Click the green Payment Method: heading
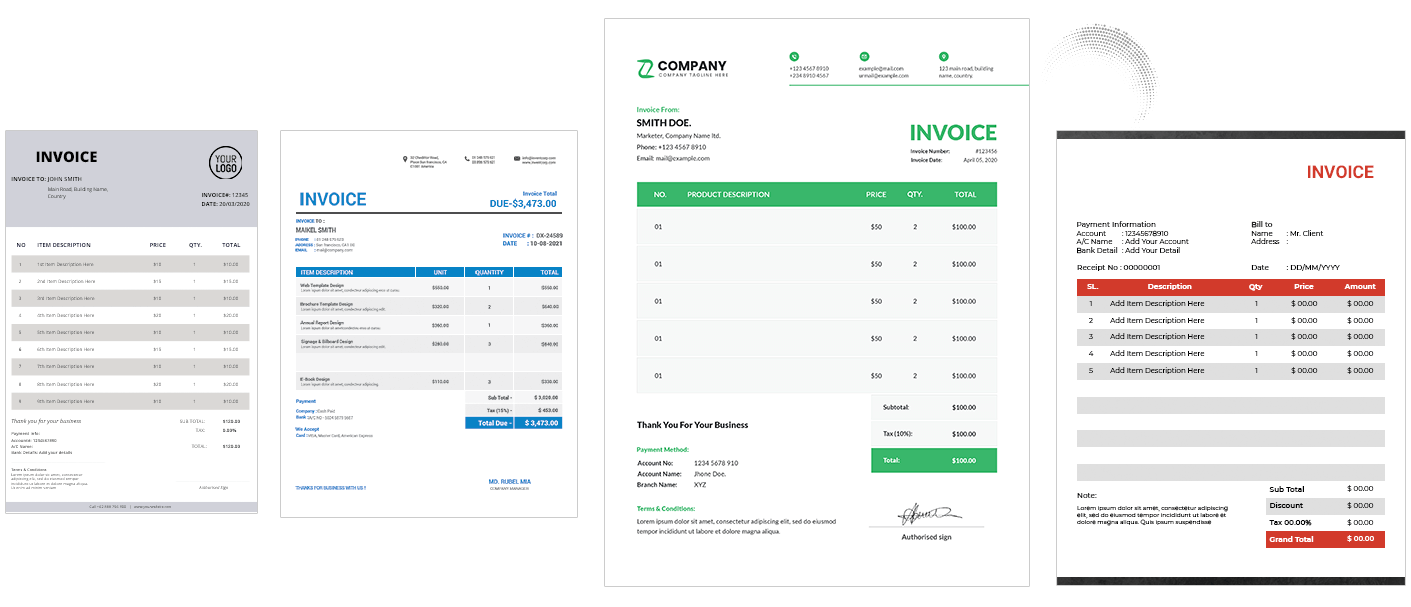The image size is (1411, 607). coord(662,450)
